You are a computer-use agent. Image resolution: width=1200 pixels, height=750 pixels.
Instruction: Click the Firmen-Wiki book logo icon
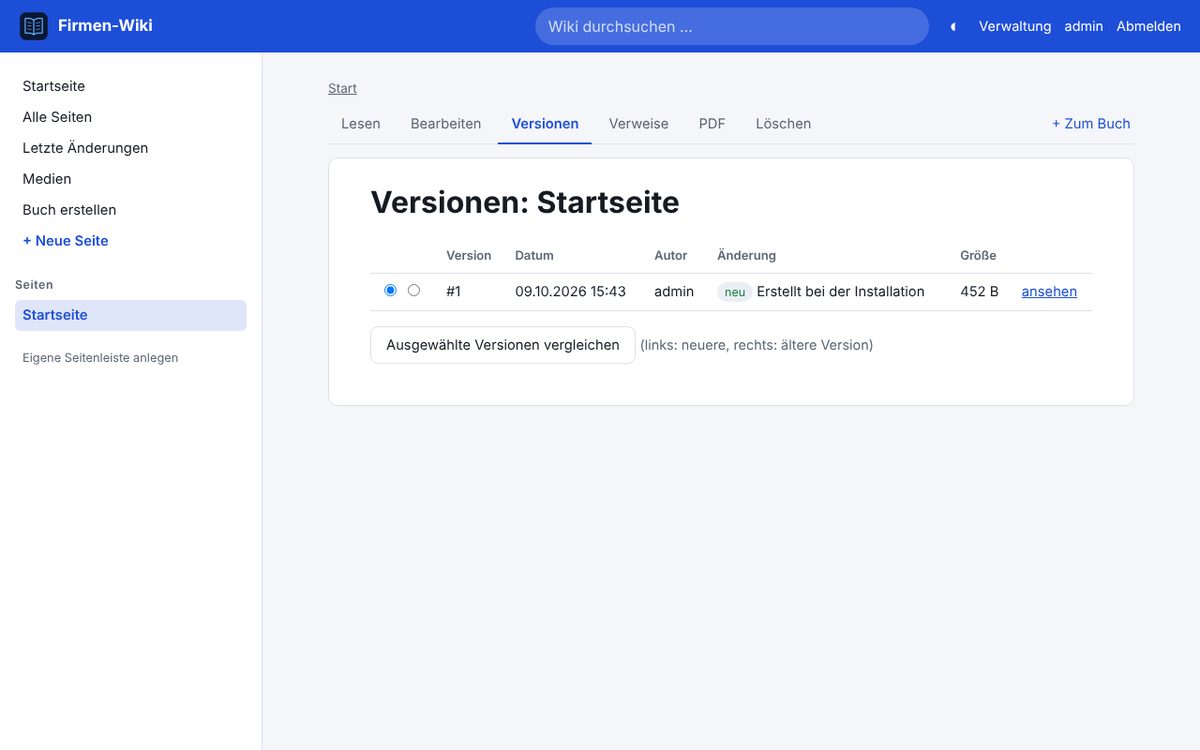pos(34,26)
